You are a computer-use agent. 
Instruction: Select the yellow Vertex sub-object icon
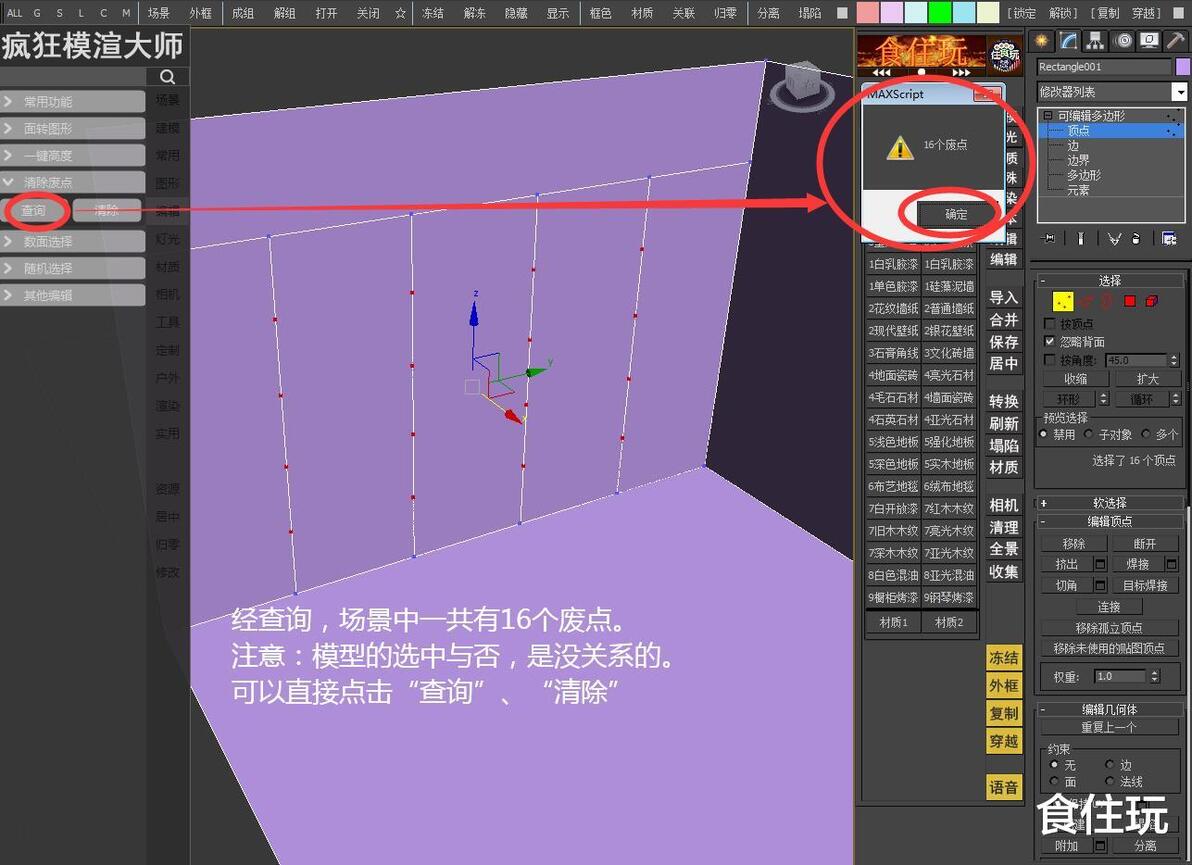1063,301
